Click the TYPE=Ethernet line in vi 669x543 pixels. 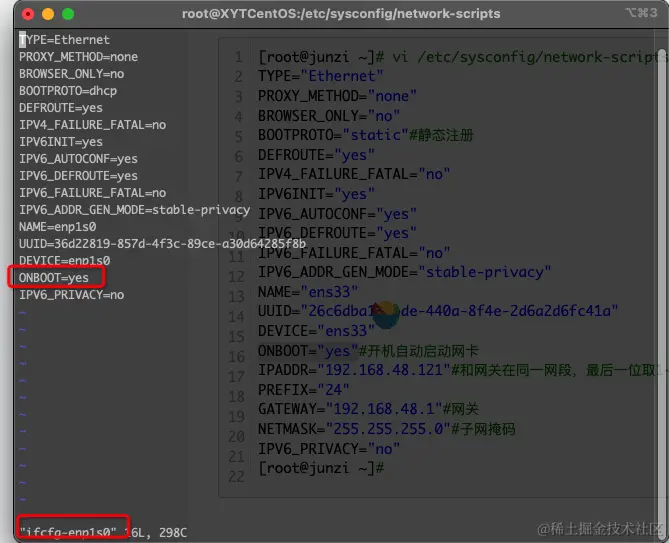64,40
